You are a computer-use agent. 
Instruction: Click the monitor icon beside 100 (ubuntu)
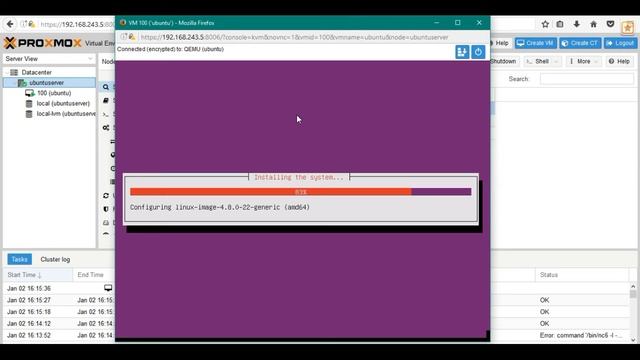30,93
